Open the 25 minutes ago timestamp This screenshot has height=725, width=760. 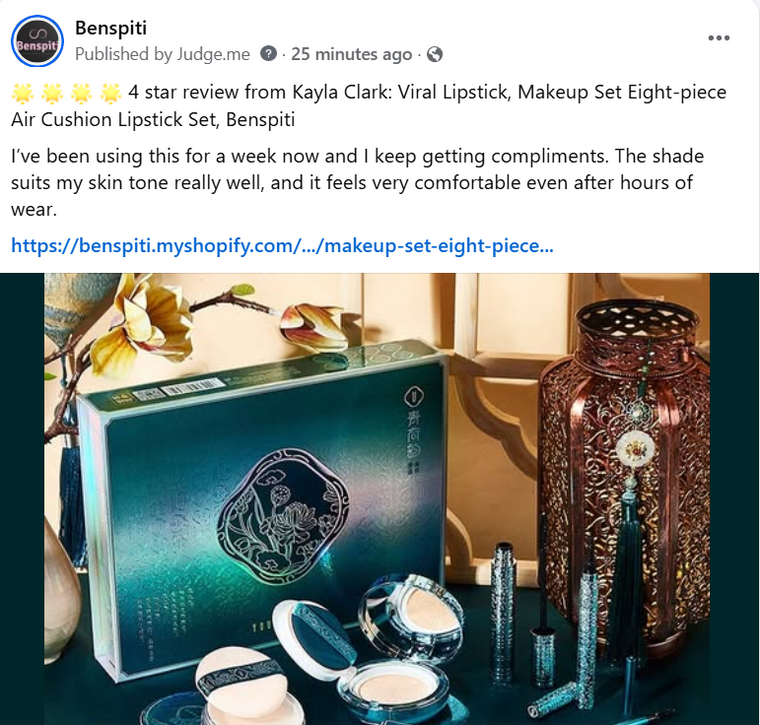pos(351,54)
